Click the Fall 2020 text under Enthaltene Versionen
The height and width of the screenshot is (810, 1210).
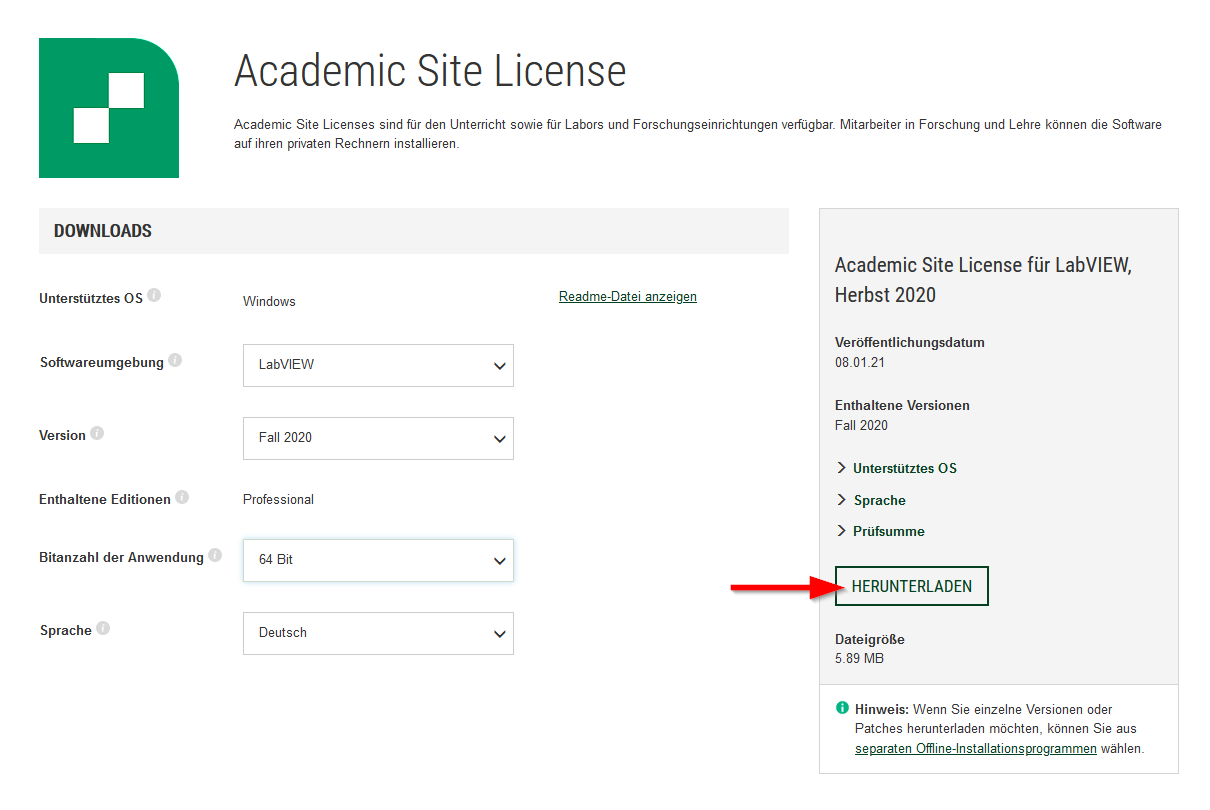pos(861,425)
